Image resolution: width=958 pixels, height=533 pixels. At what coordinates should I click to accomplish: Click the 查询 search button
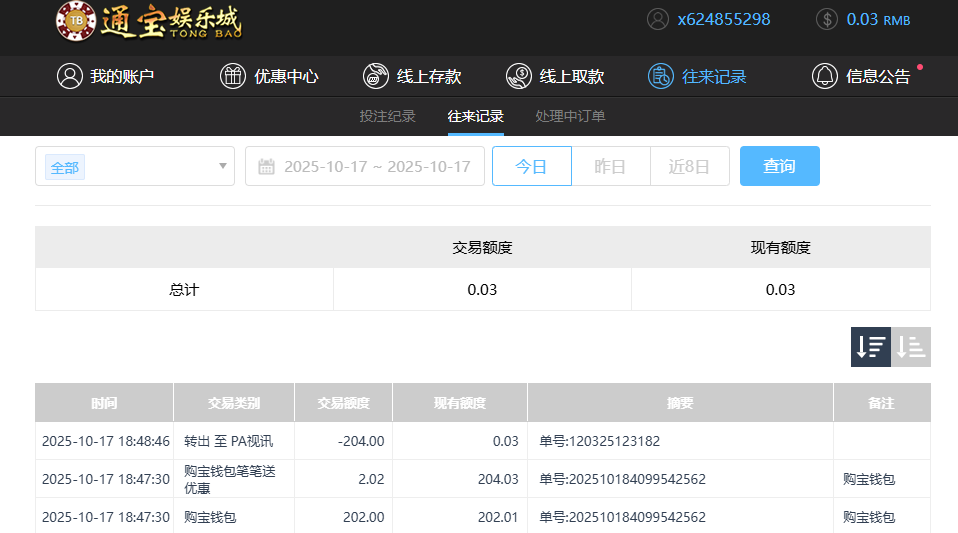point(779,166)
